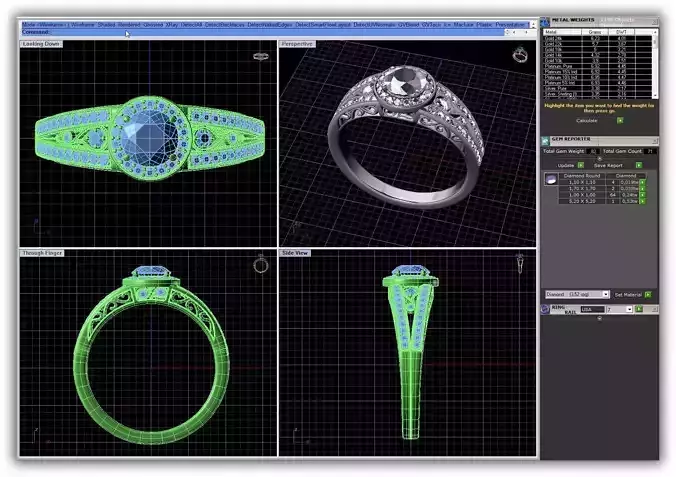The height and width of the screenshot is (477, 676).
Task: Click the Gem Reporter panel icon
Action: [545, 141]
